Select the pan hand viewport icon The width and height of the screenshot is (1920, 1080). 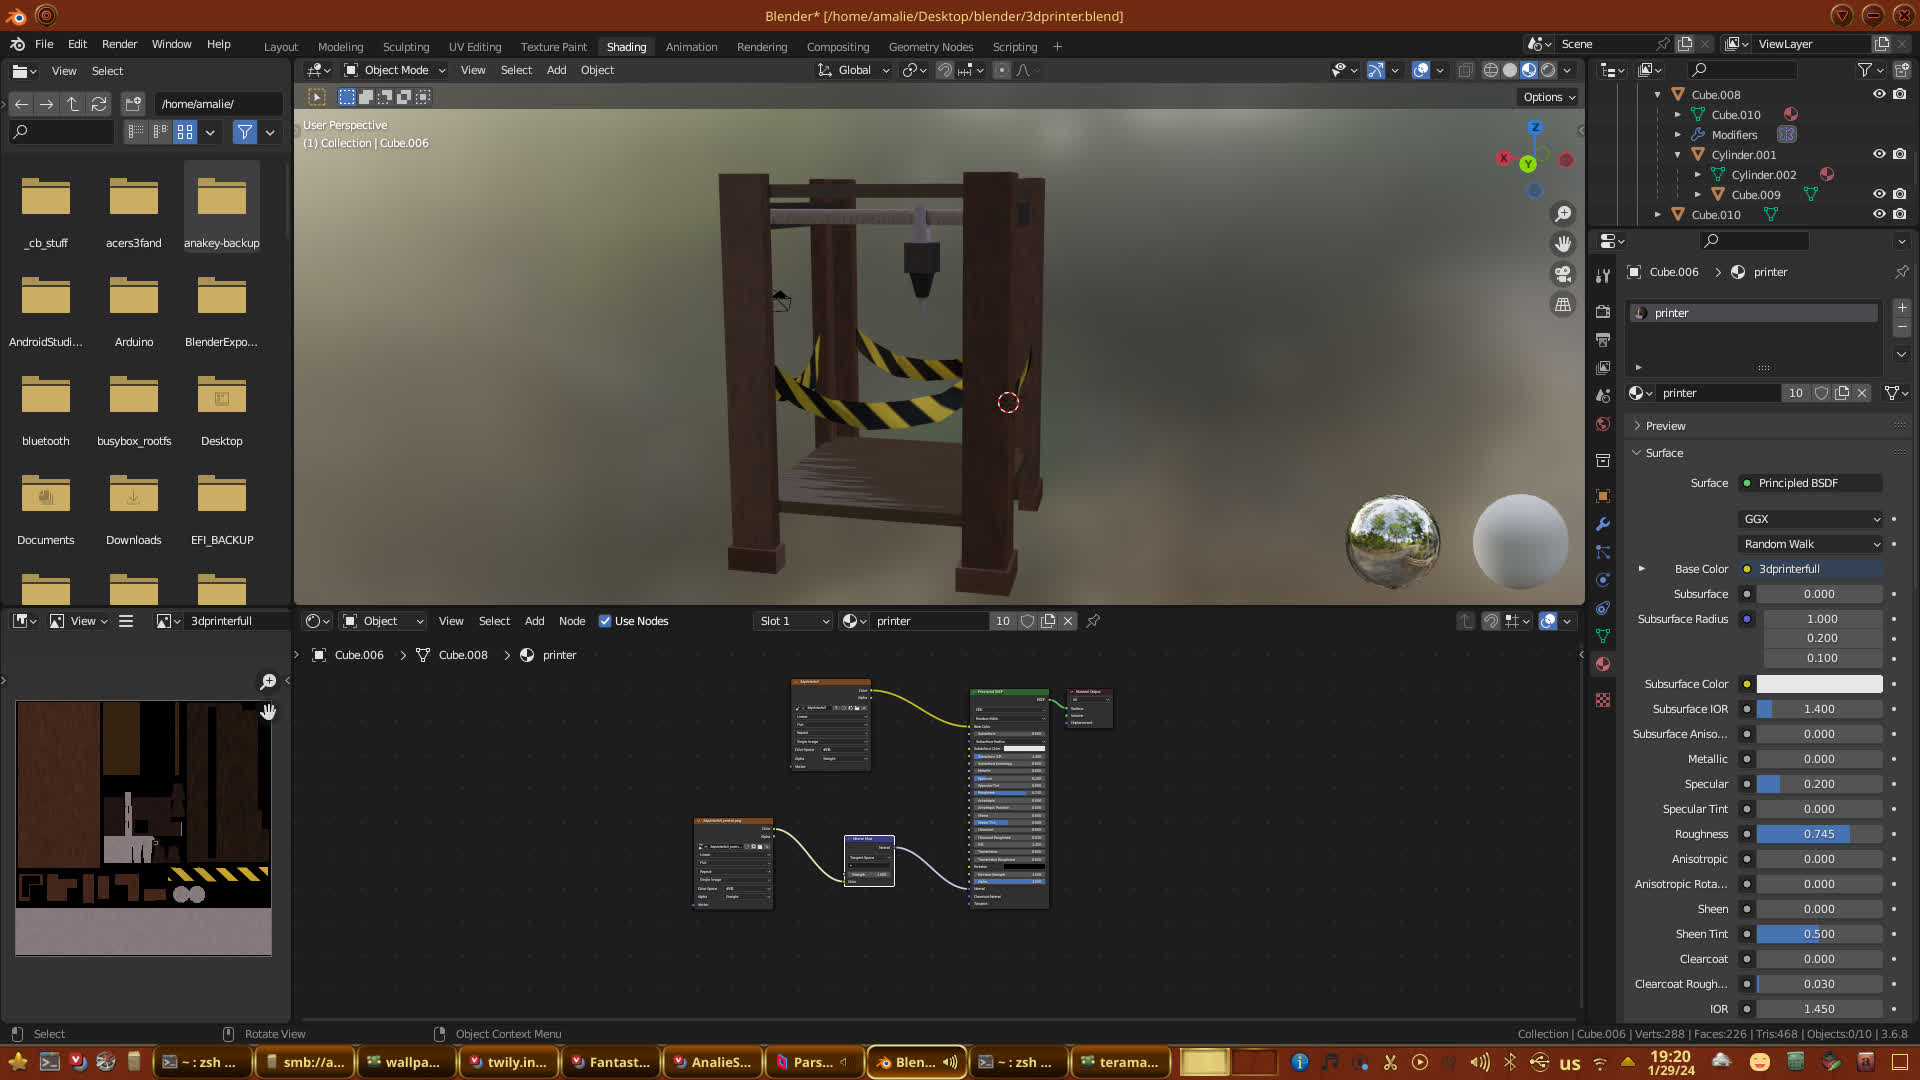(1563, 244)
